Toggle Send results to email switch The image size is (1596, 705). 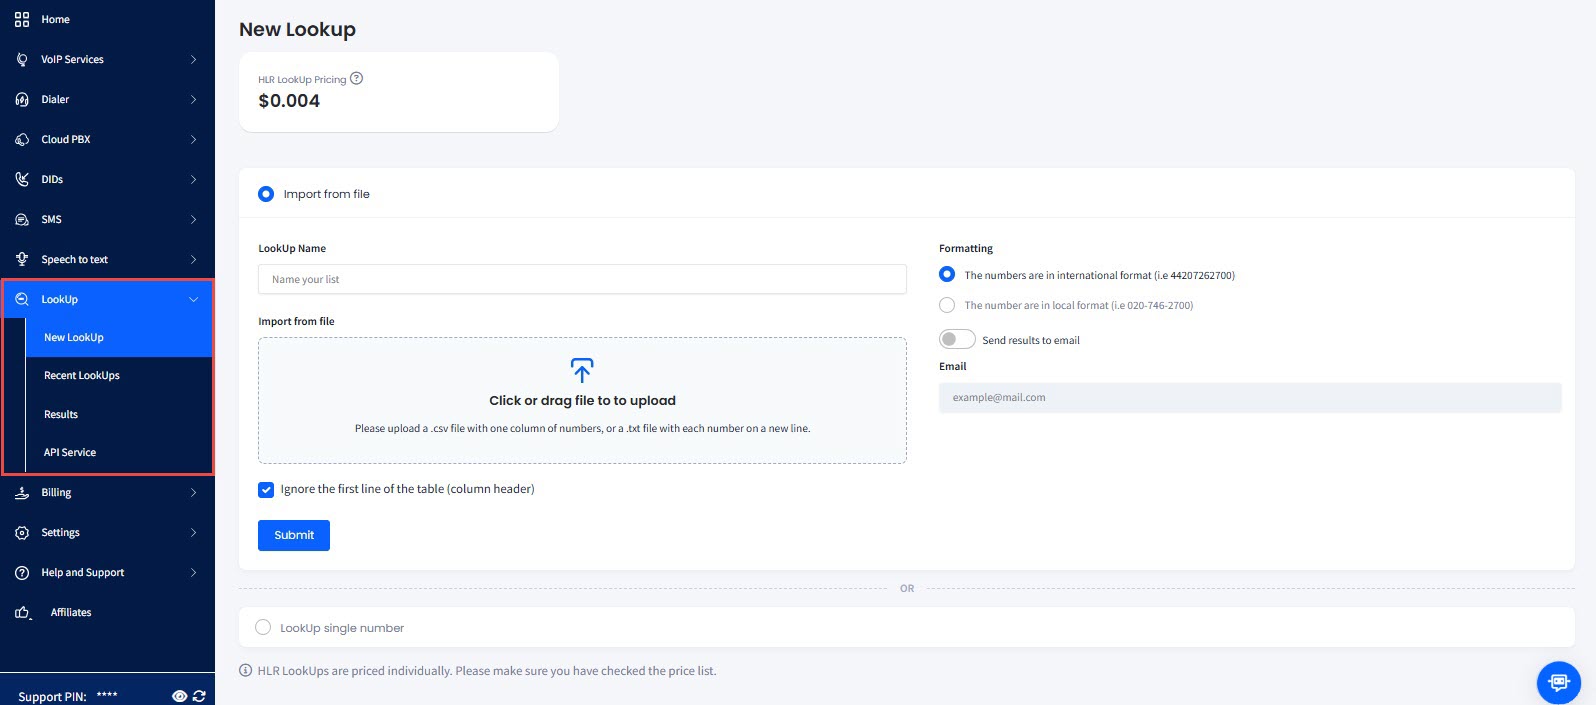tap(957, 339)
